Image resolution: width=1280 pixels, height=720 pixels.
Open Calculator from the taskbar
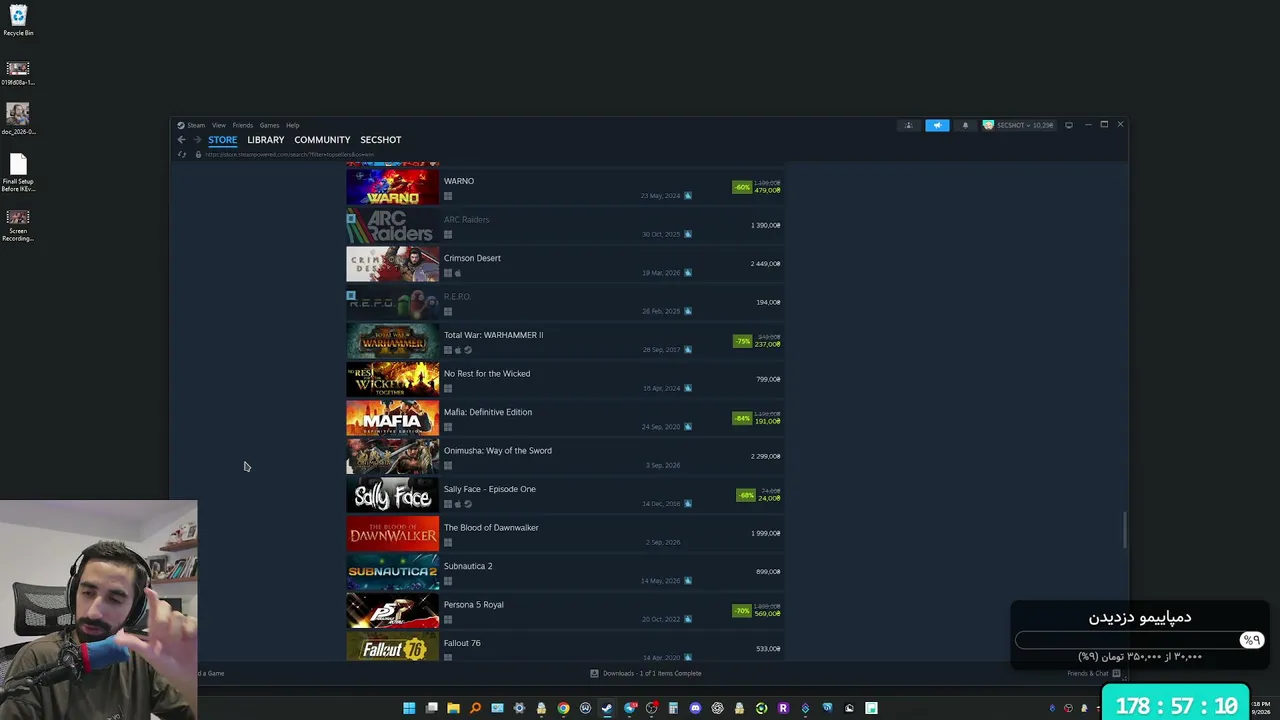673,708
